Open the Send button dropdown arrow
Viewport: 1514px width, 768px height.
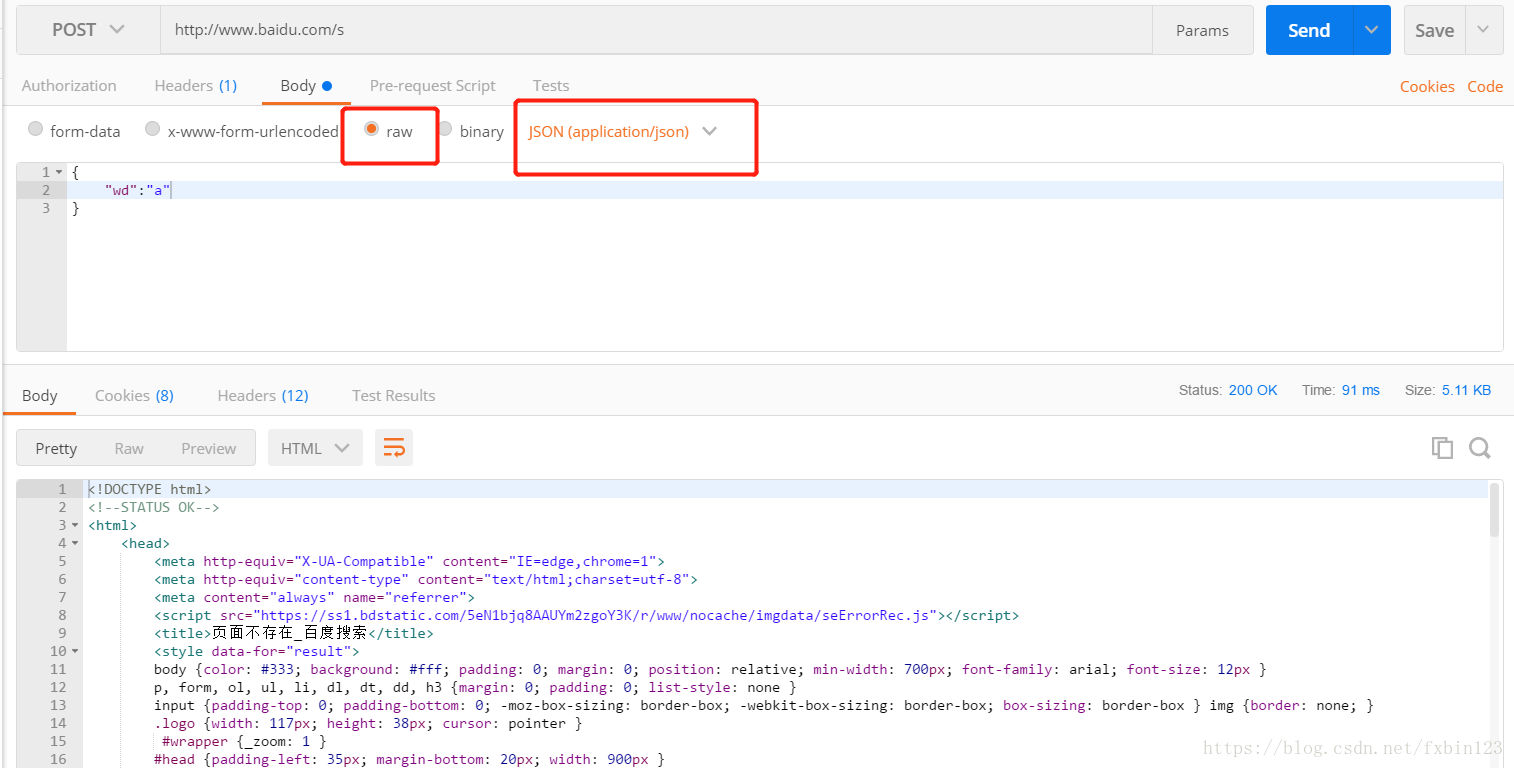pyautogui.click(x=1371, y=30)
